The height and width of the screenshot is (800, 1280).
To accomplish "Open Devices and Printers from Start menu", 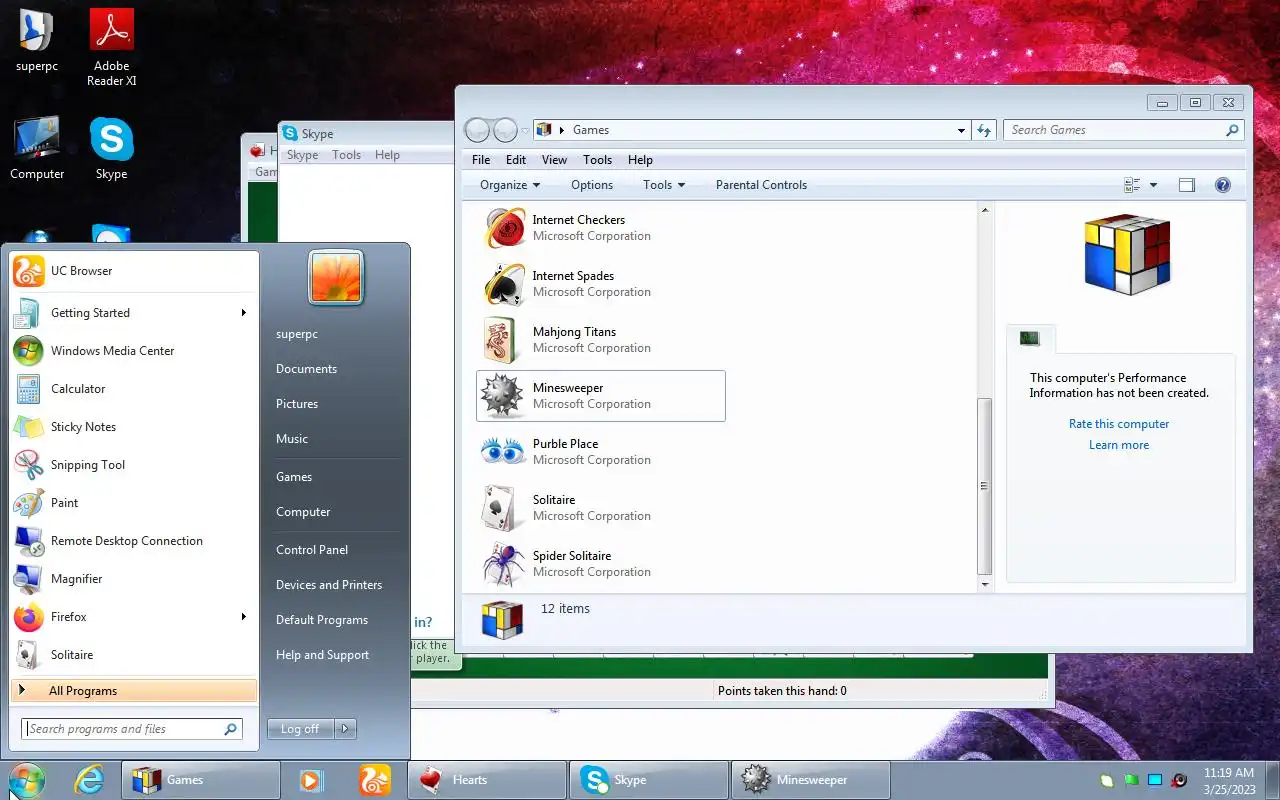I will pyautogui.click(x=329, y=585).
